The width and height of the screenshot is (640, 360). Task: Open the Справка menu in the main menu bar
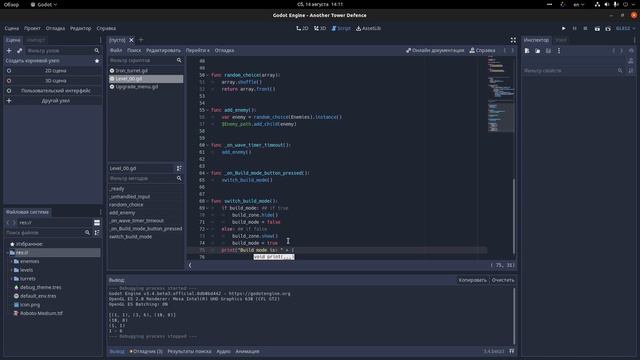[106, 29]
